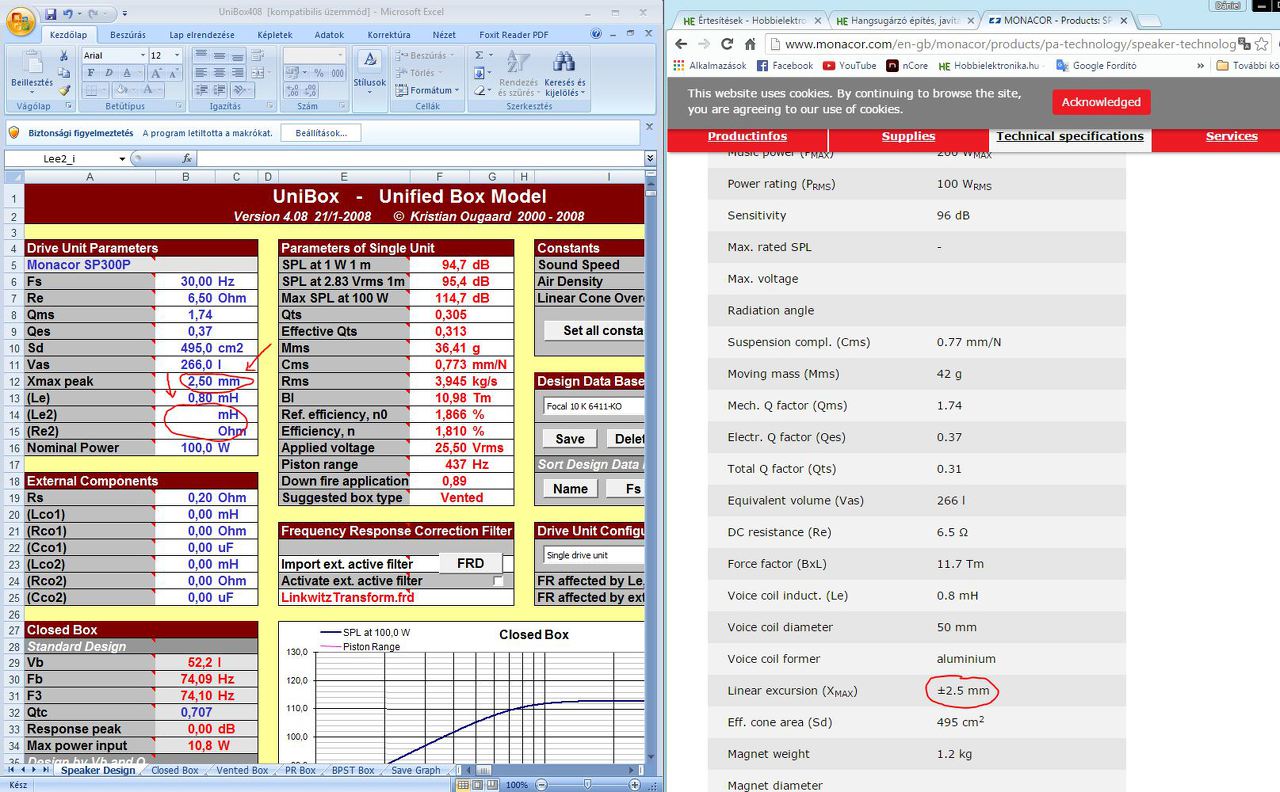The image size is (1280, 792).
Task: Click the AutoSum sigma icon
Action: pos(480,55)
